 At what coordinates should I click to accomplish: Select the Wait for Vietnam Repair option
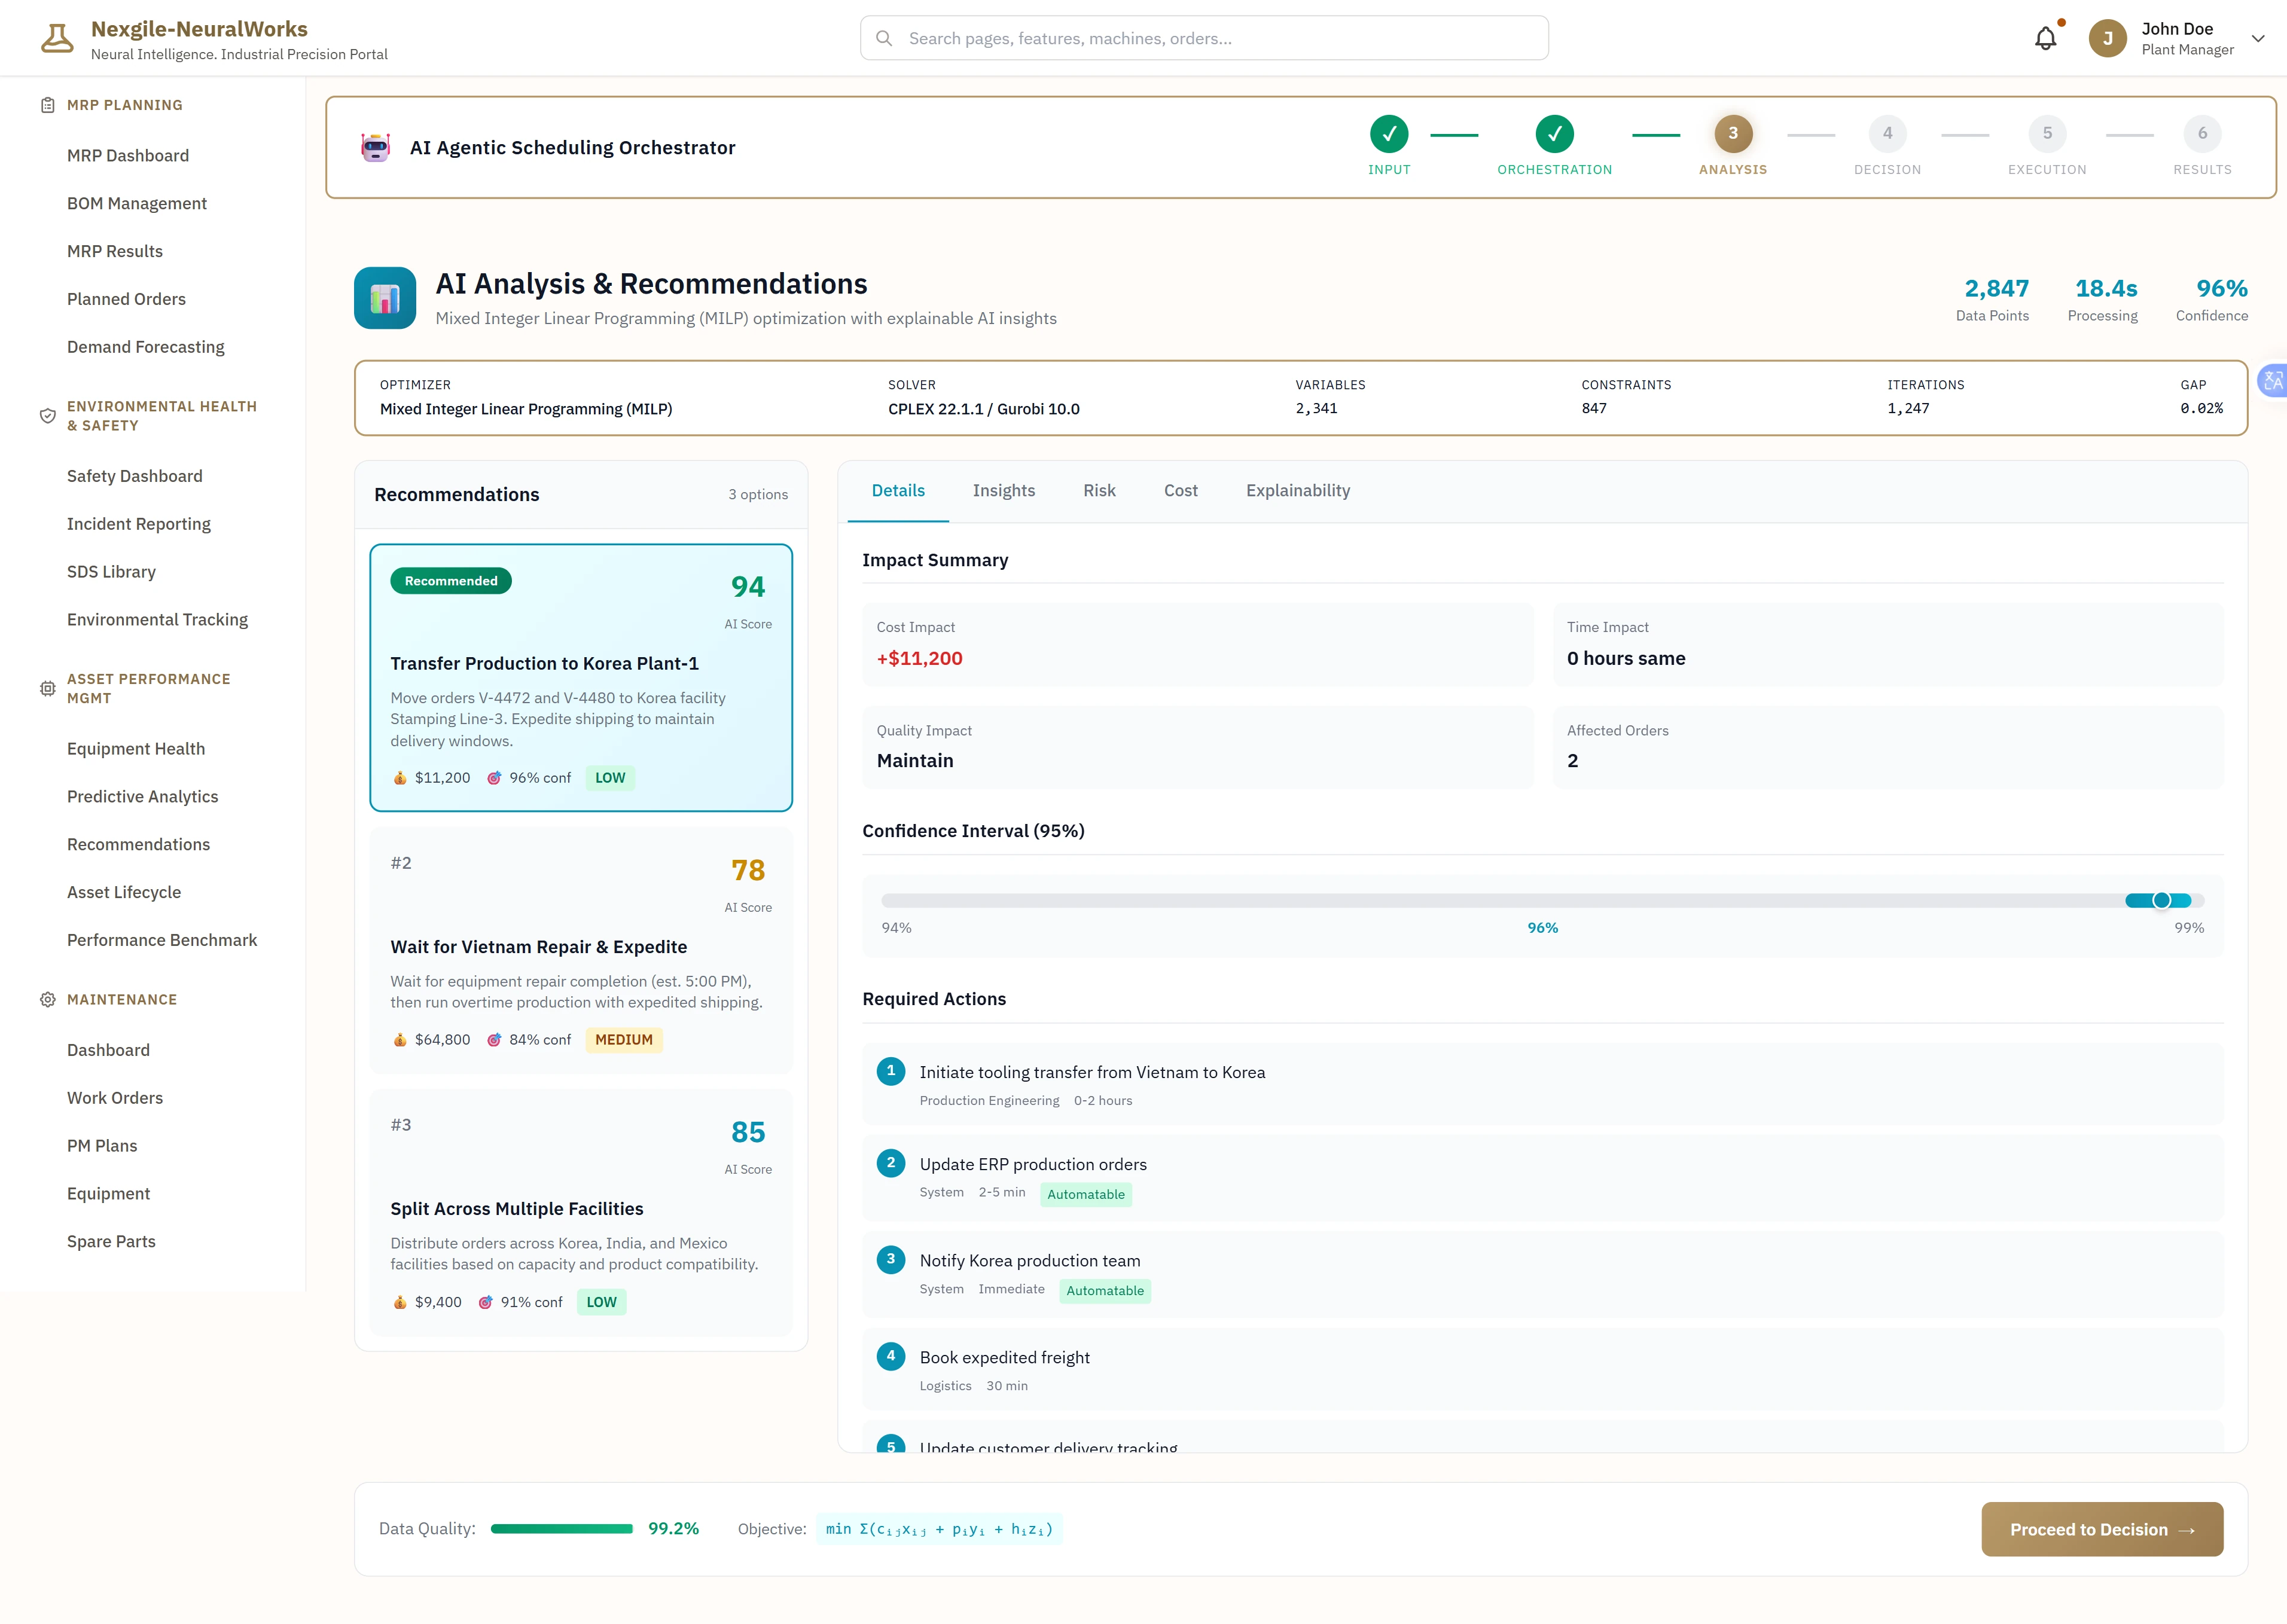[x=580, y=950]
